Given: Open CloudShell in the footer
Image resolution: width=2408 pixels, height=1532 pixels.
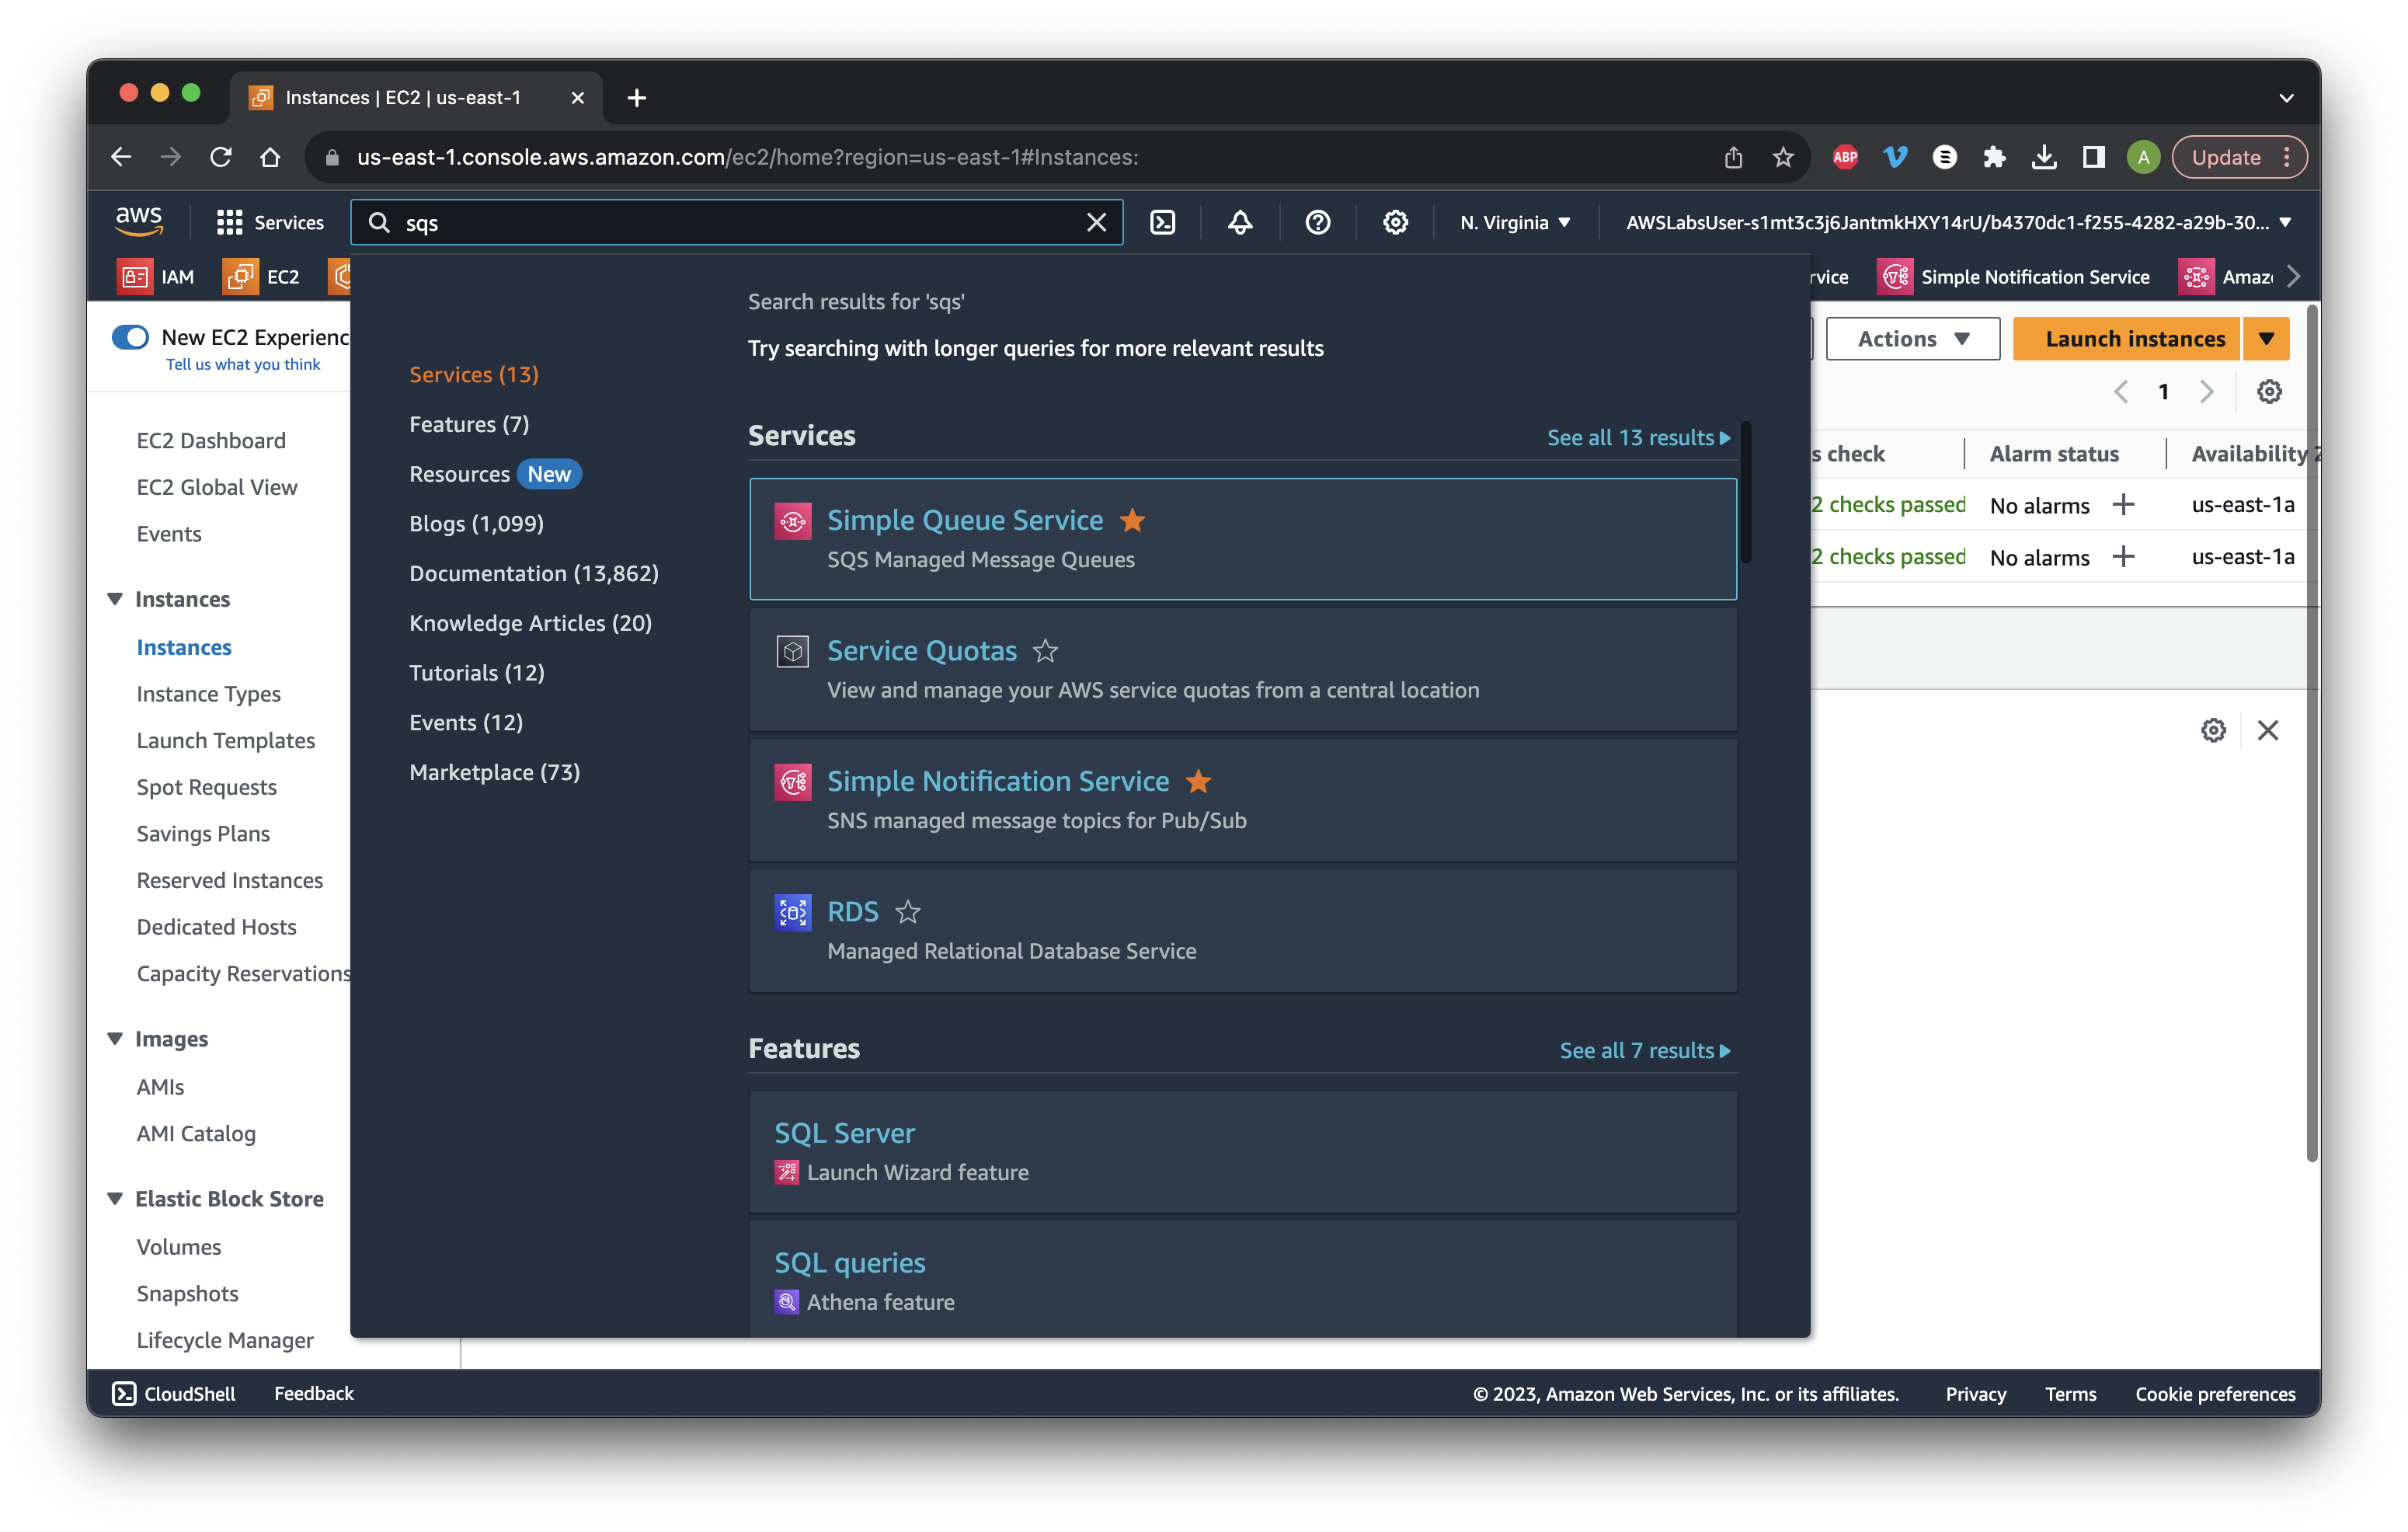Looking at the screenshot, I should pos(174,1393).
